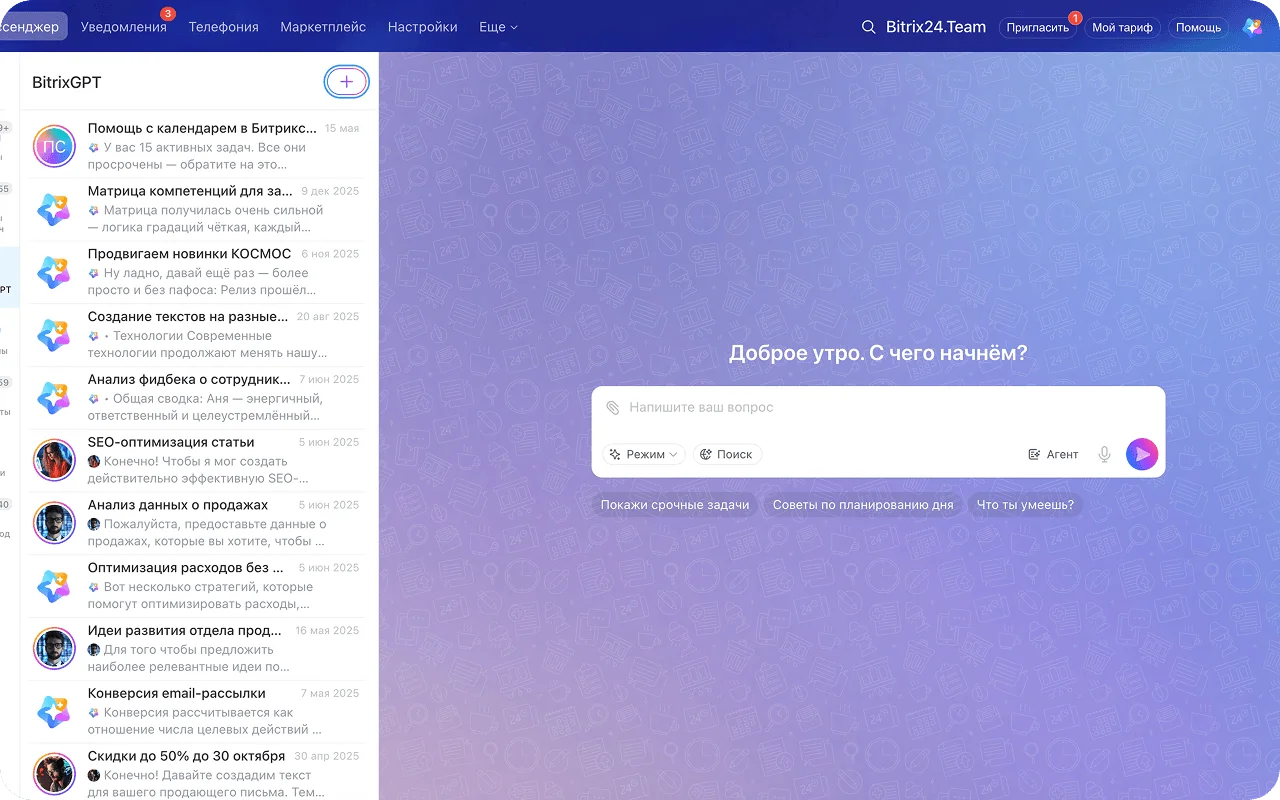Click the photo avatar of Идеи развития отдела
The height and width of the screenshot is (800, 1280).
[x=54, y=649]
